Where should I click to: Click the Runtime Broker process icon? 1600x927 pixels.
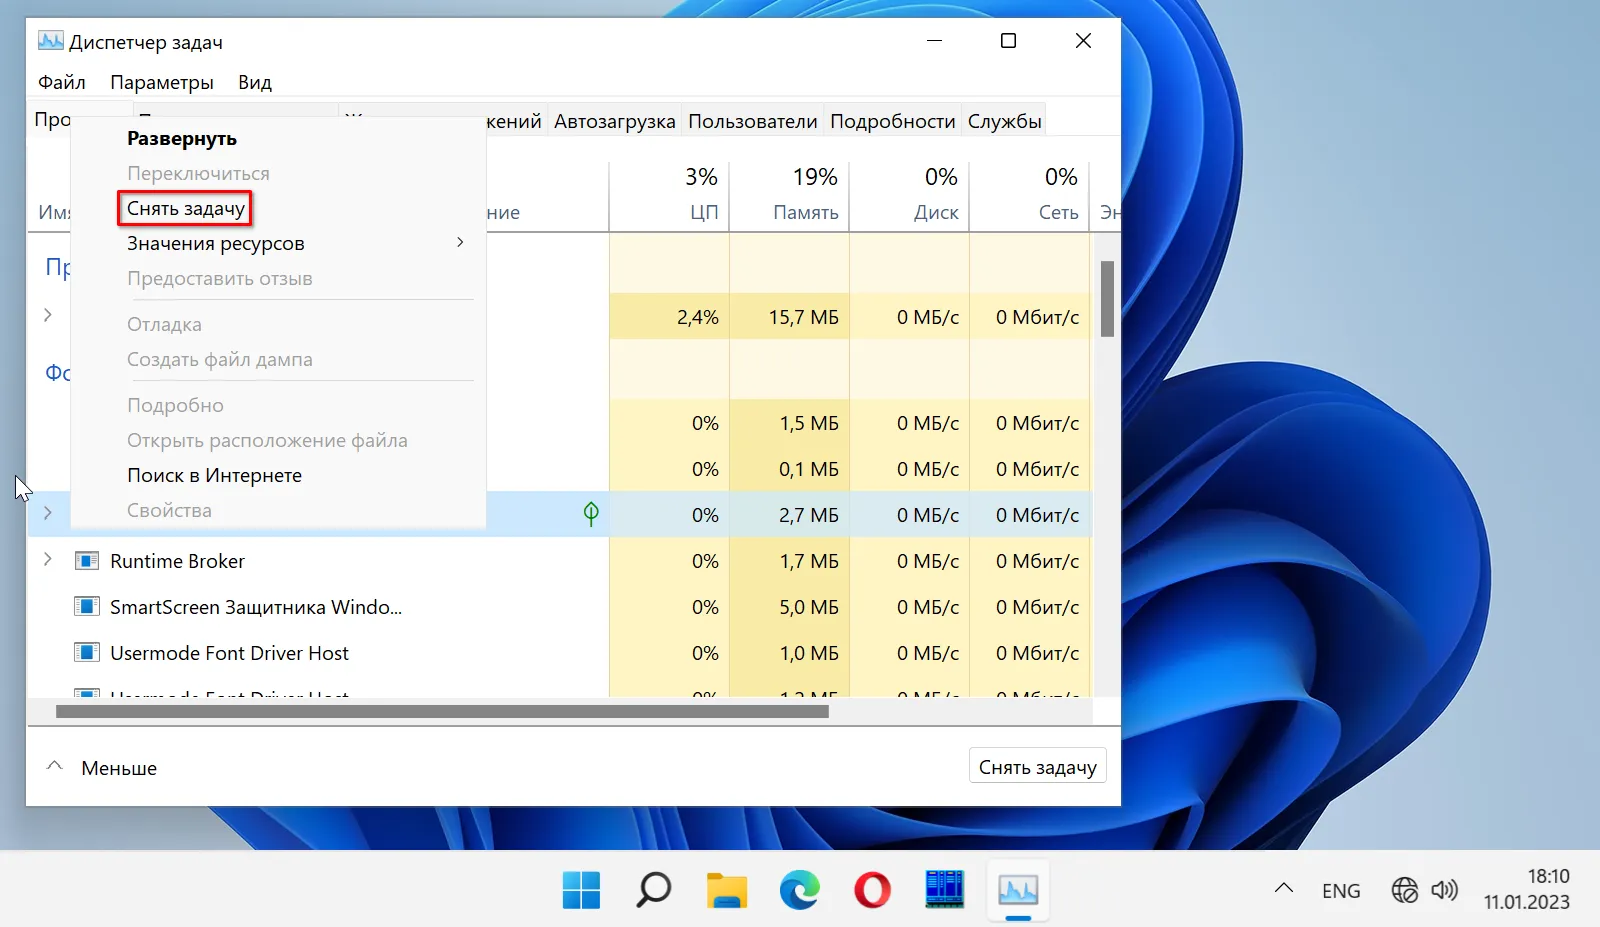tap(87, 561)
